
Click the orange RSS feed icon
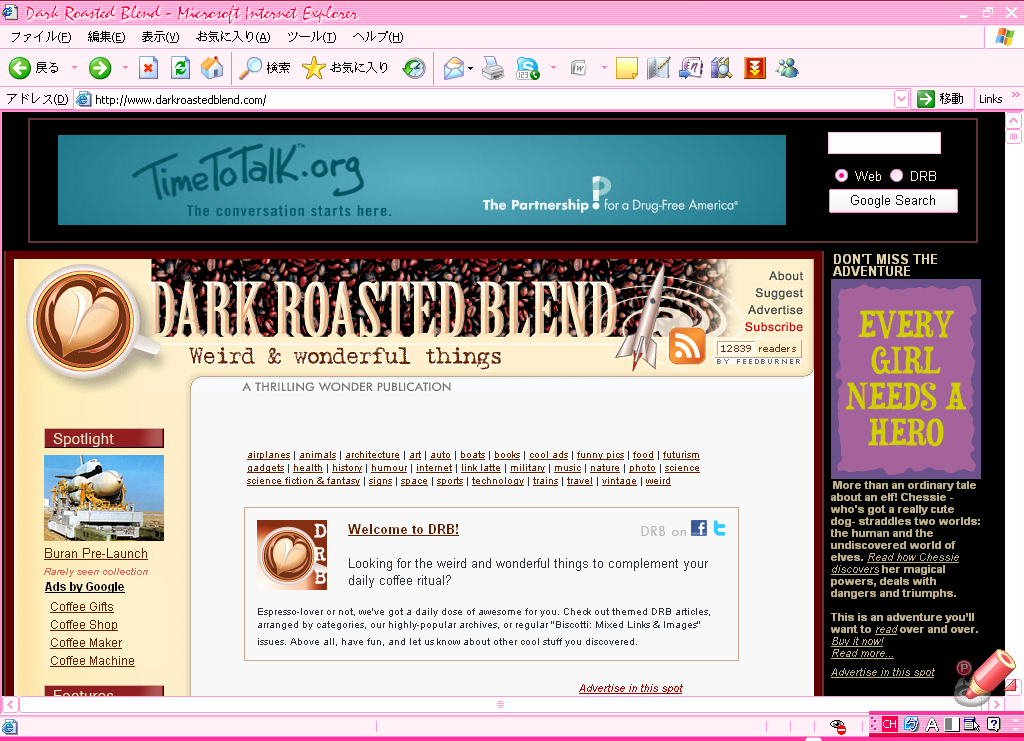point(686,345)
